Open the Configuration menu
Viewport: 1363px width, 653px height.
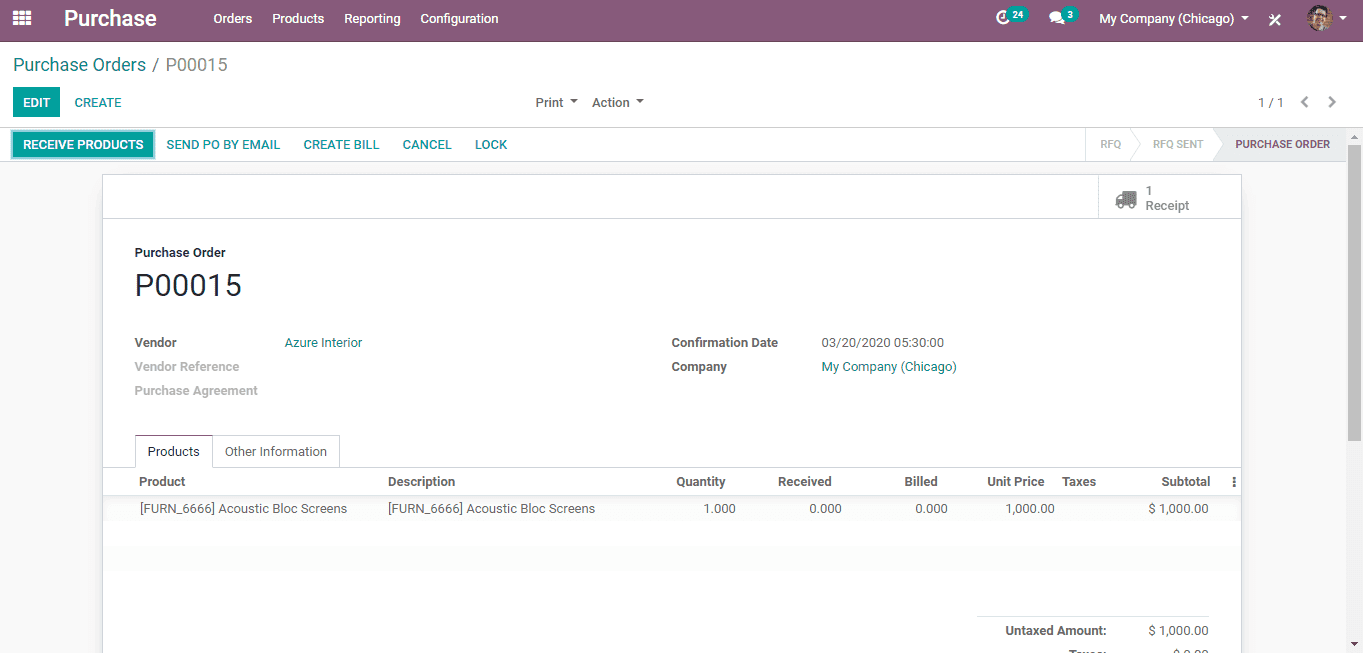tap(459, 18)
